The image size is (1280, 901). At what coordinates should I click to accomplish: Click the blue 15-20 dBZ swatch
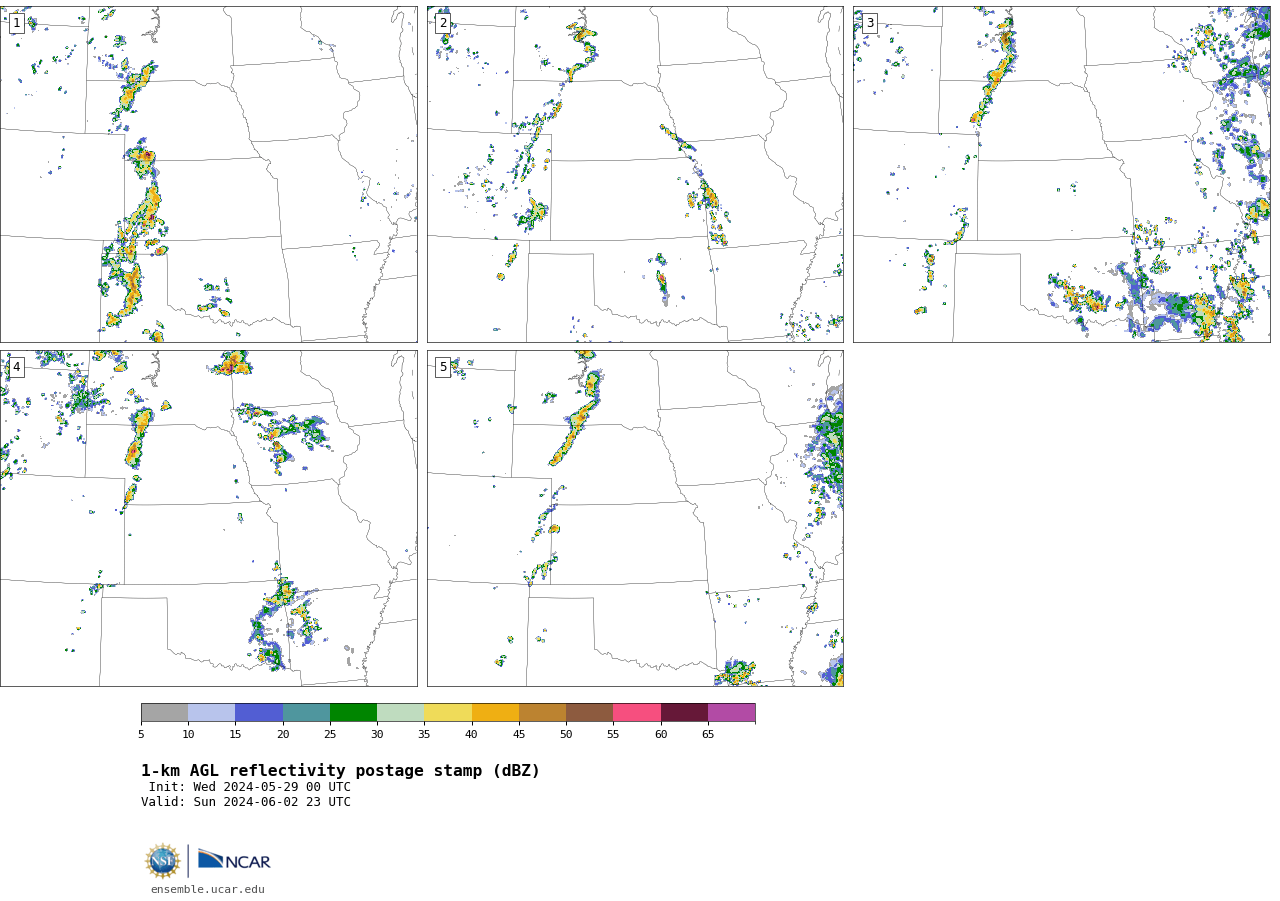tap(259, 713)
